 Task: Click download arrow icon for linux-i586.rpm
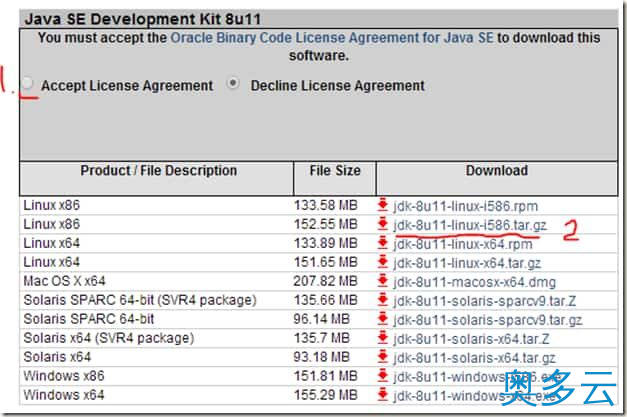pyautogui.click(x=383, y=205)
